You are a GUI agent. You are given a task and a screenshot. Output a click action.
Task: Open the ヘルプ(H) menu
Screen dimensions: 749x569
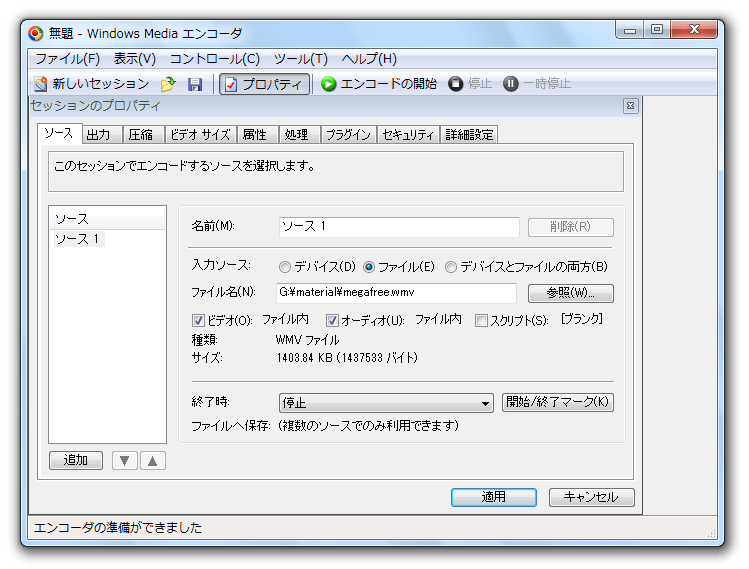coord(369,59)
